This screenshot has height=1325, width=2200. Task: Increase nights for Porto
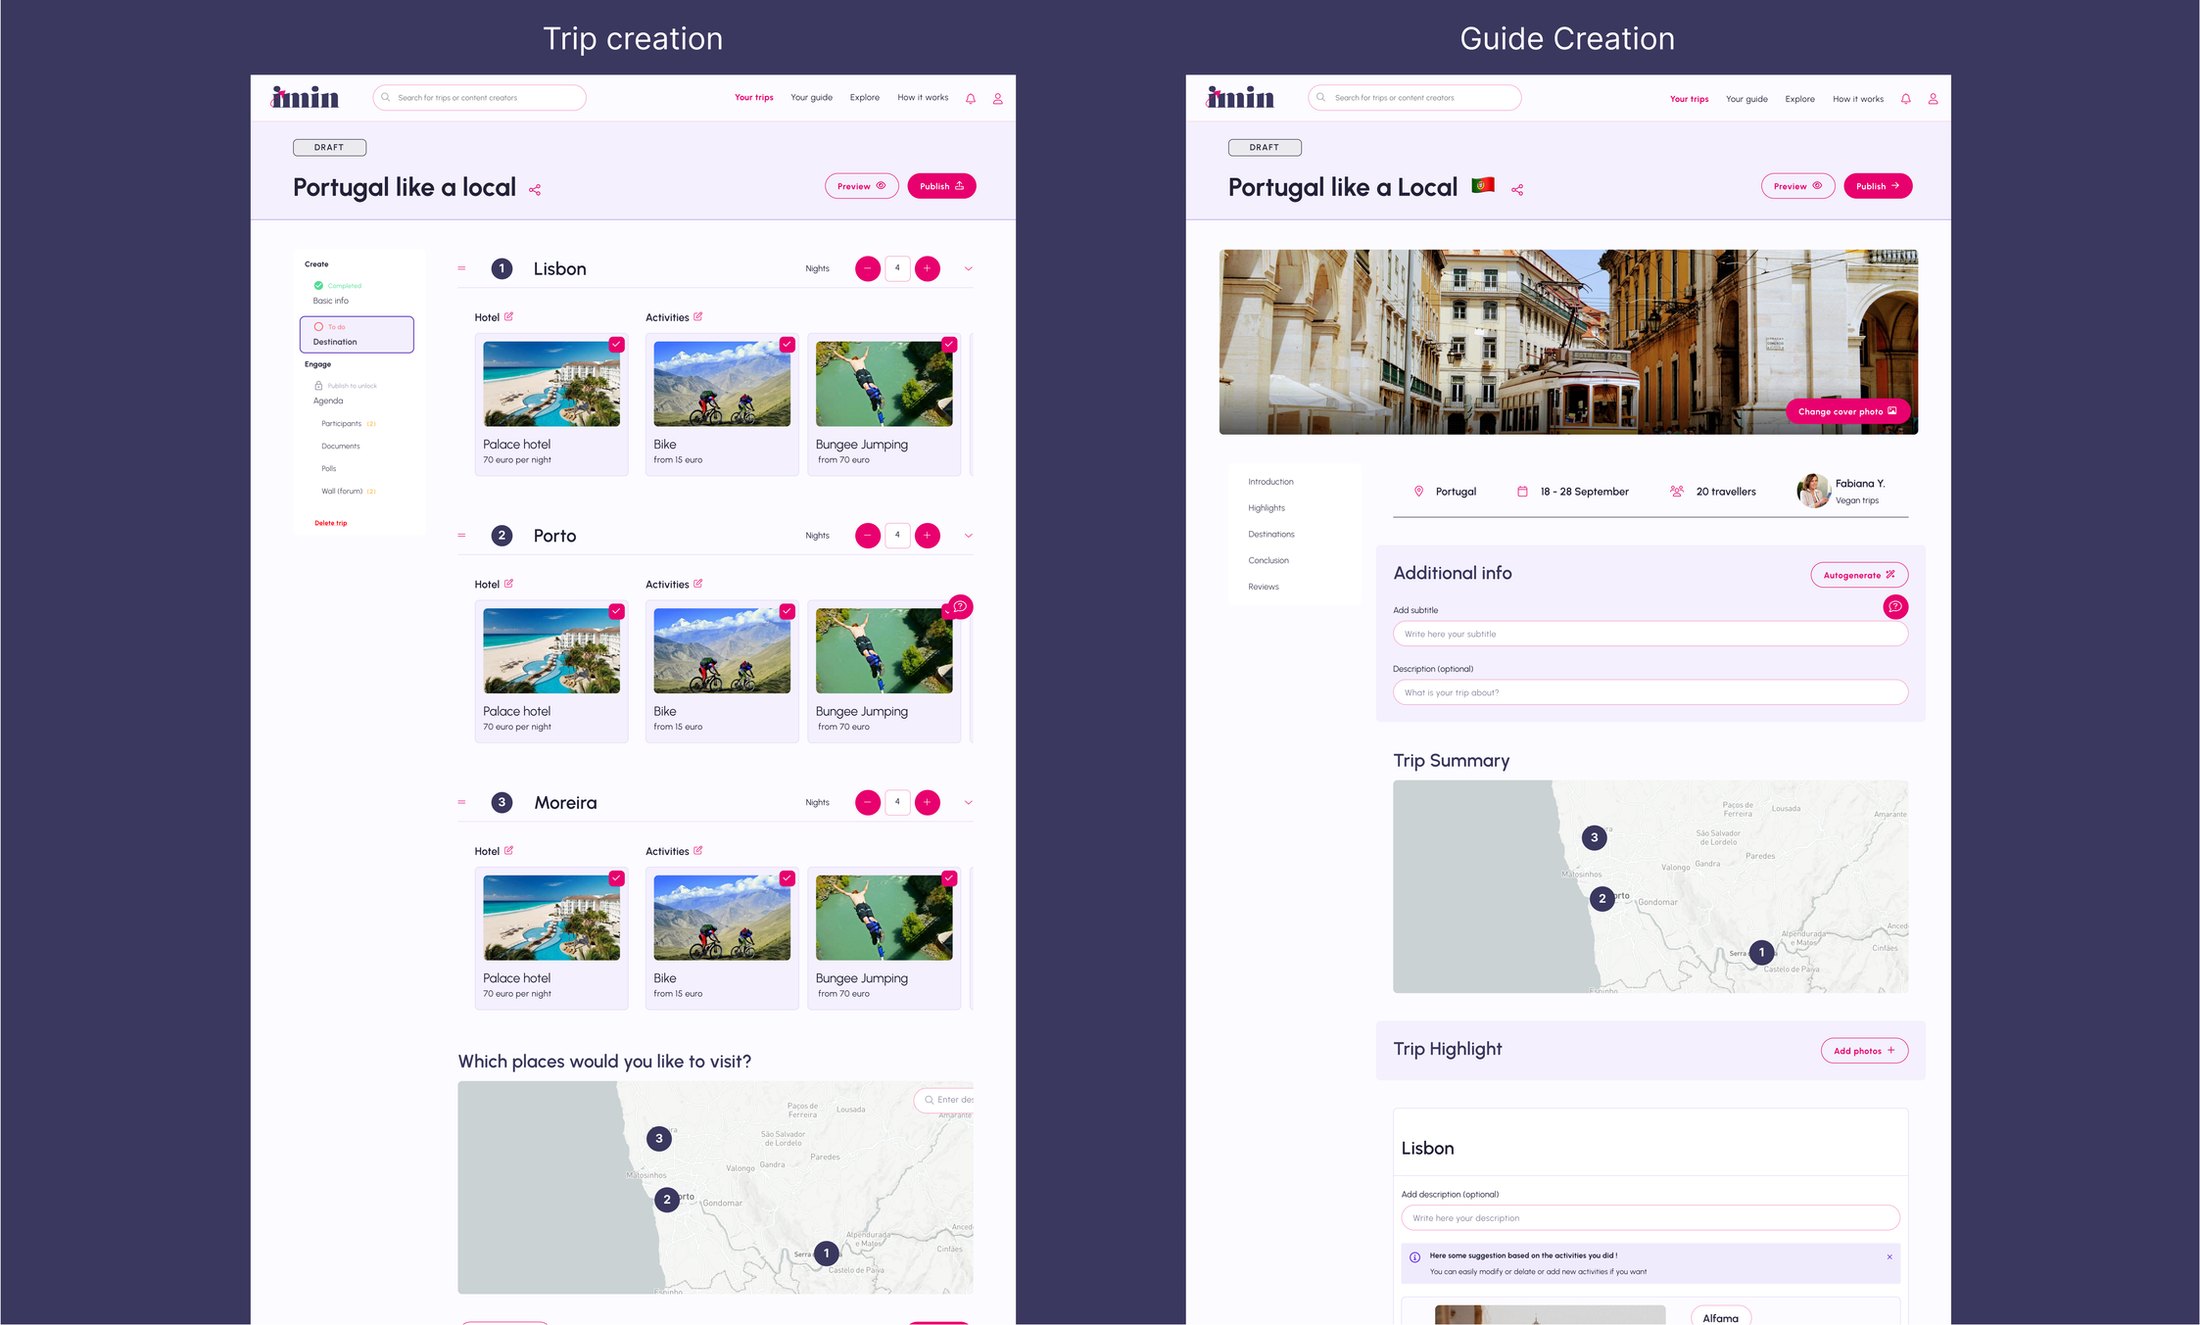point(927,536)
